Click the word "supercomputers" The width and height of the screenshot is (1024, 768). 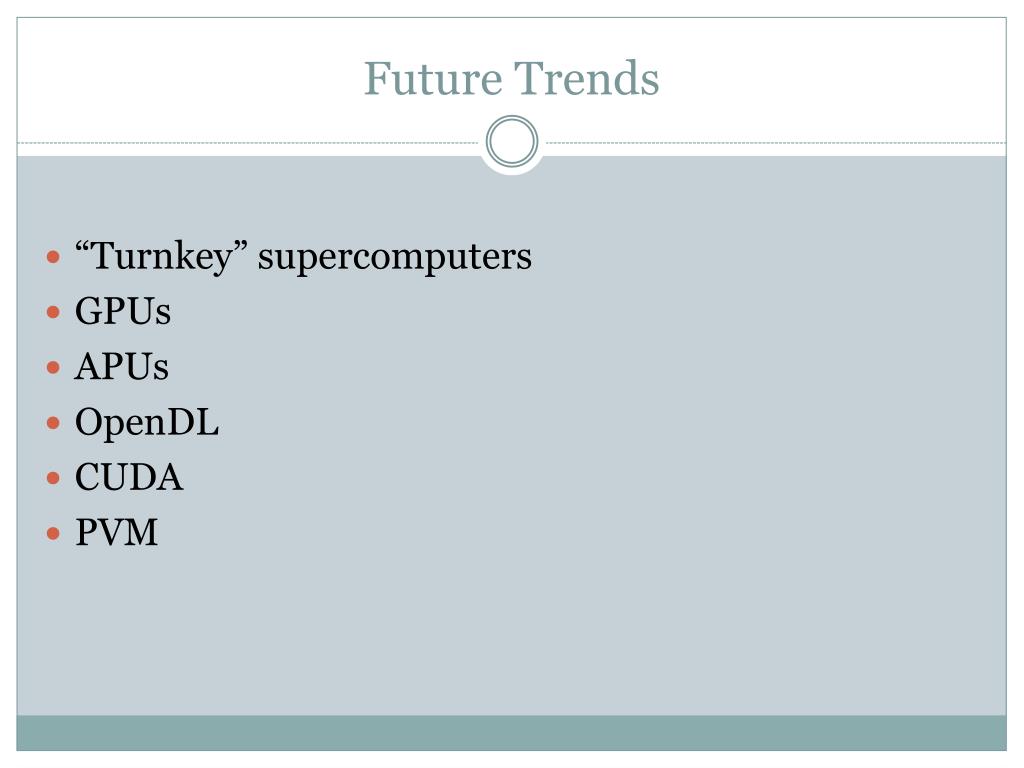pos(394,257)
